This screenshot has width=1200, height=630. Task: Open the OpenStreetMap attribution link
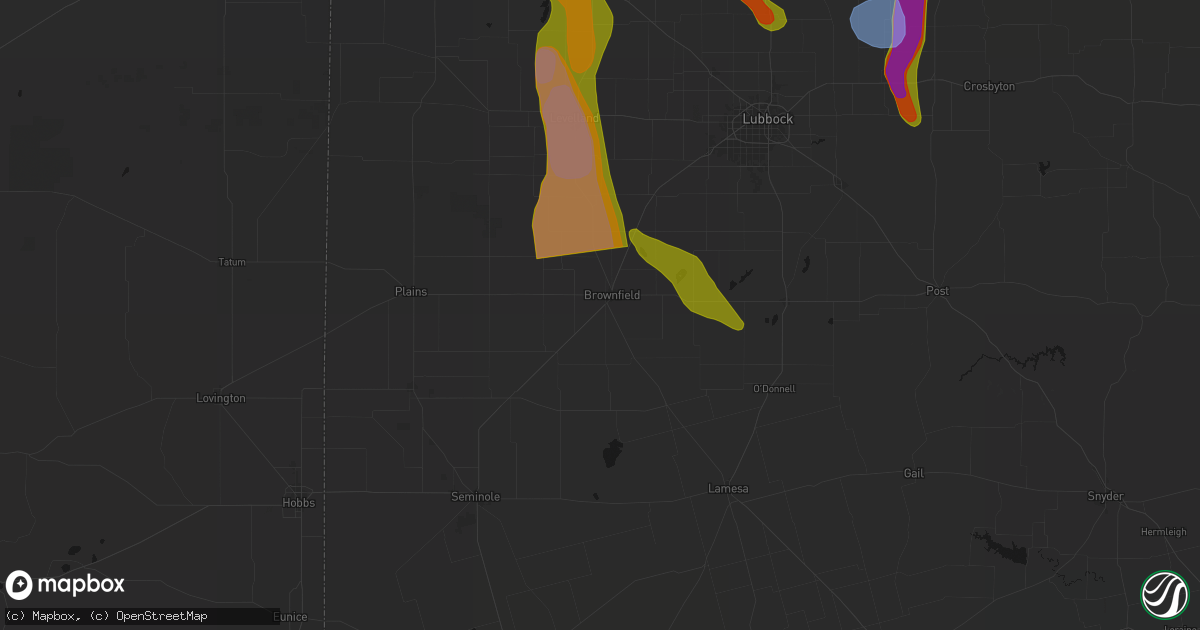point(161,616)
